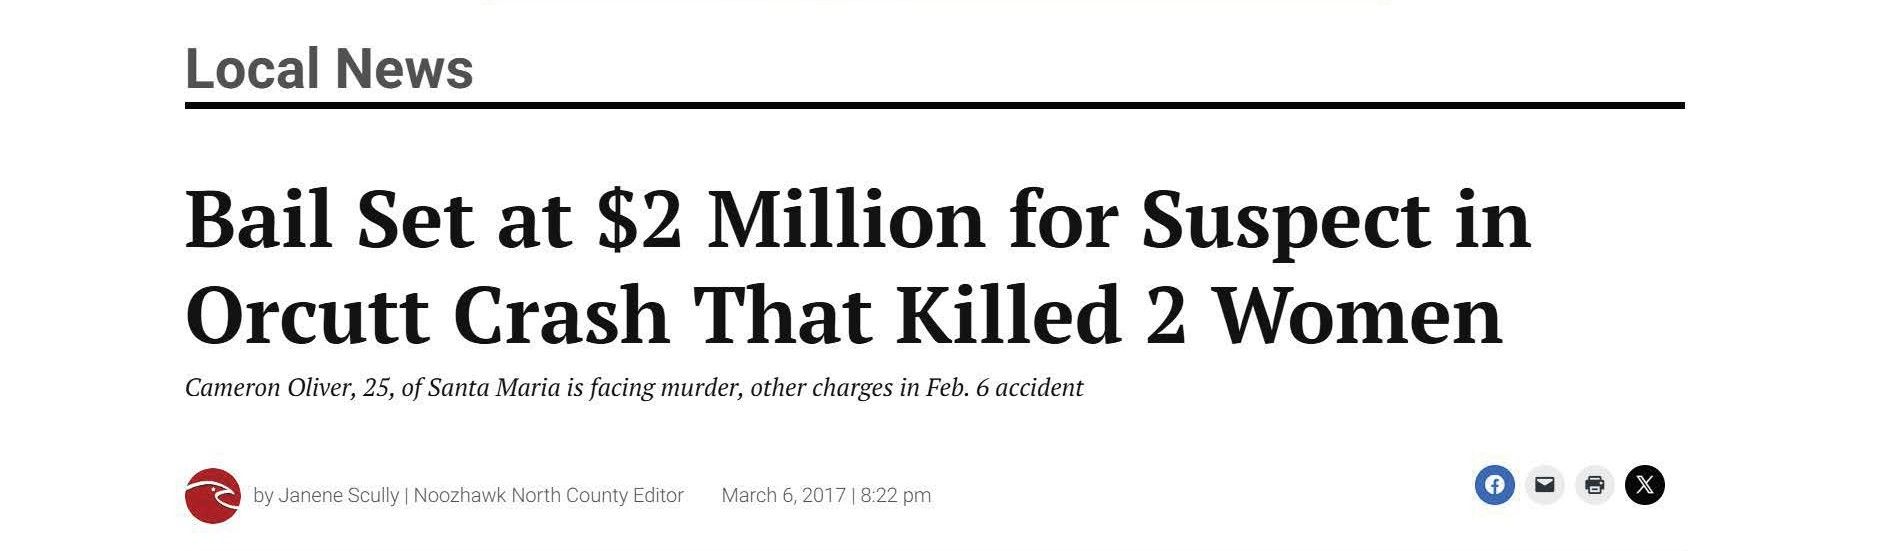Viewport: 1879px width, 551px height.
Task: Click the italic subheadline about Cameron Oliver
Action: [x=634, y=387]
